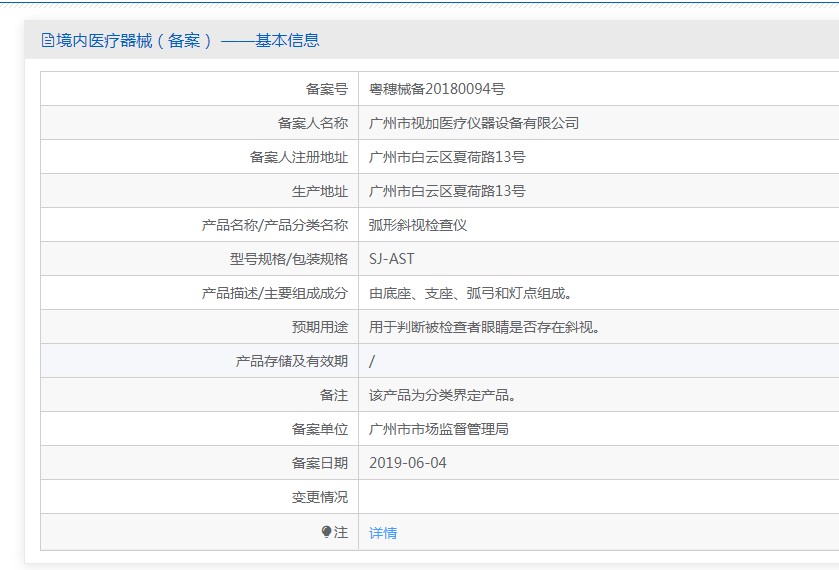Select the 生产地址 label
This screenshot has width=839, height=570.
coord(320,191)
